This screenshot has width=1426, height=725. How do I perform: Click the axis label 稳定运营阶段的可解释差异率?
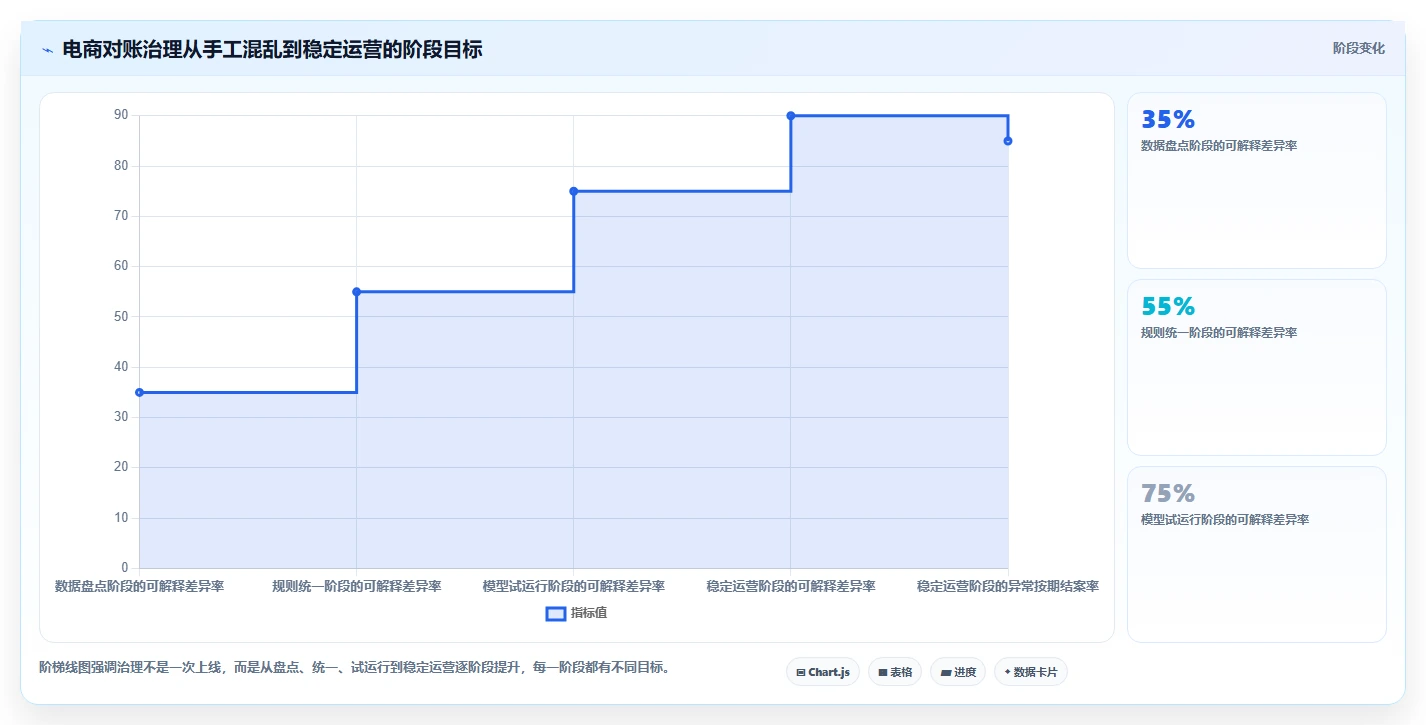pyautogui.click(x=791, y=586)
